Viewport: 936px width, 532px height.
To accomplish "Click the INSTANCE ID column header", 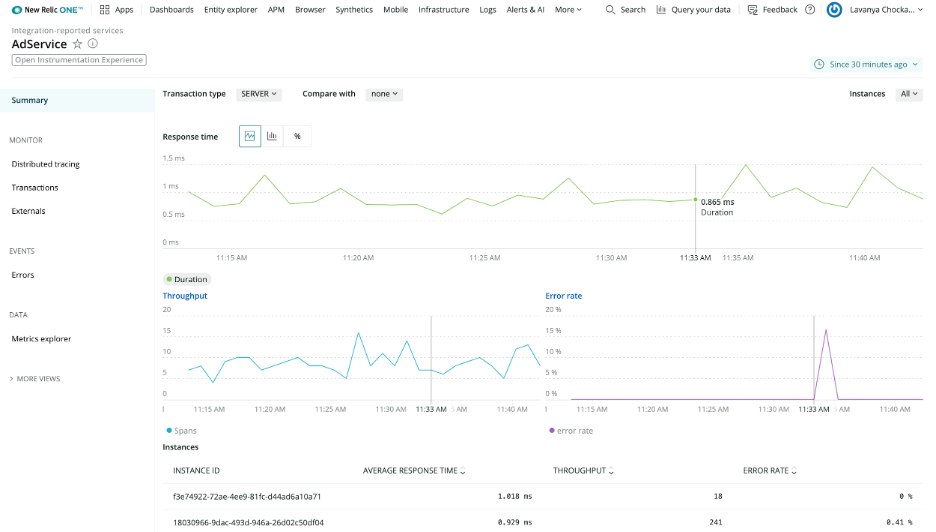I will coord(196,471).
